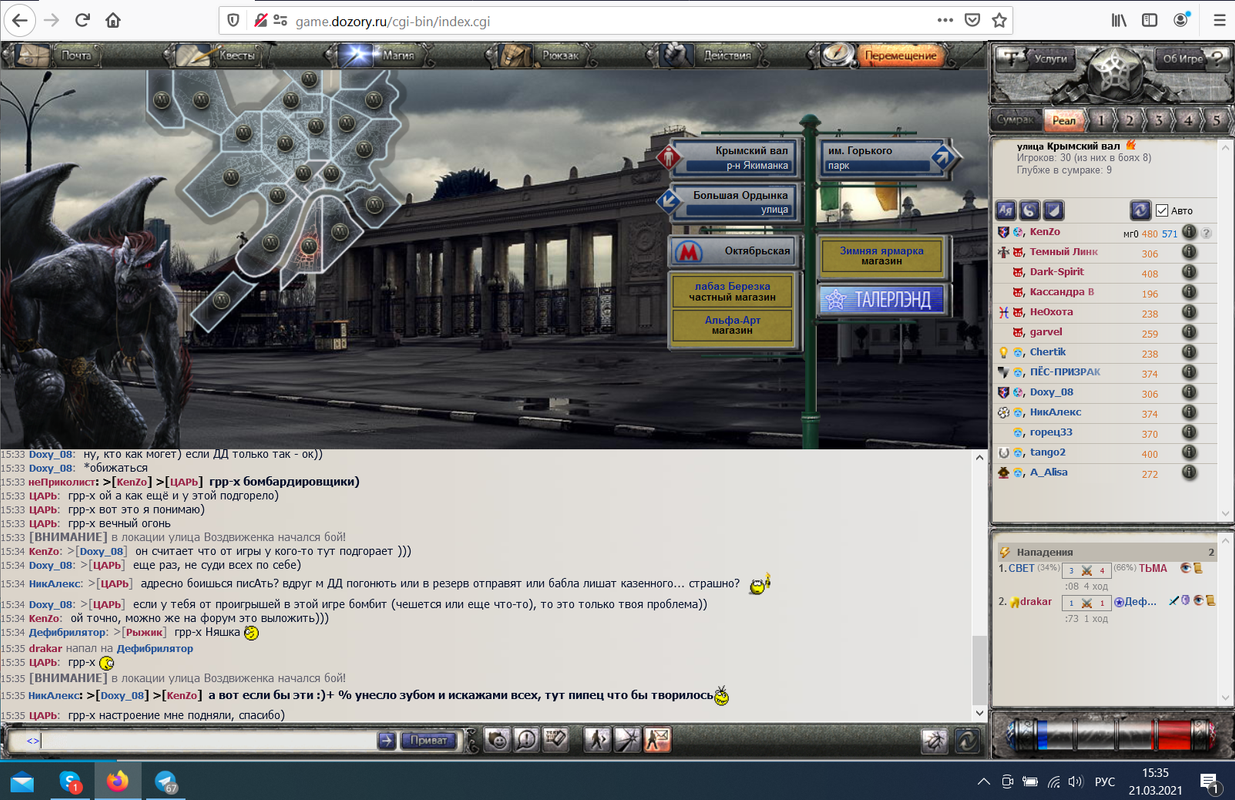Enter the Альфа-Арт shop
Screen dimensions: 1235x800
click(733, 324)
